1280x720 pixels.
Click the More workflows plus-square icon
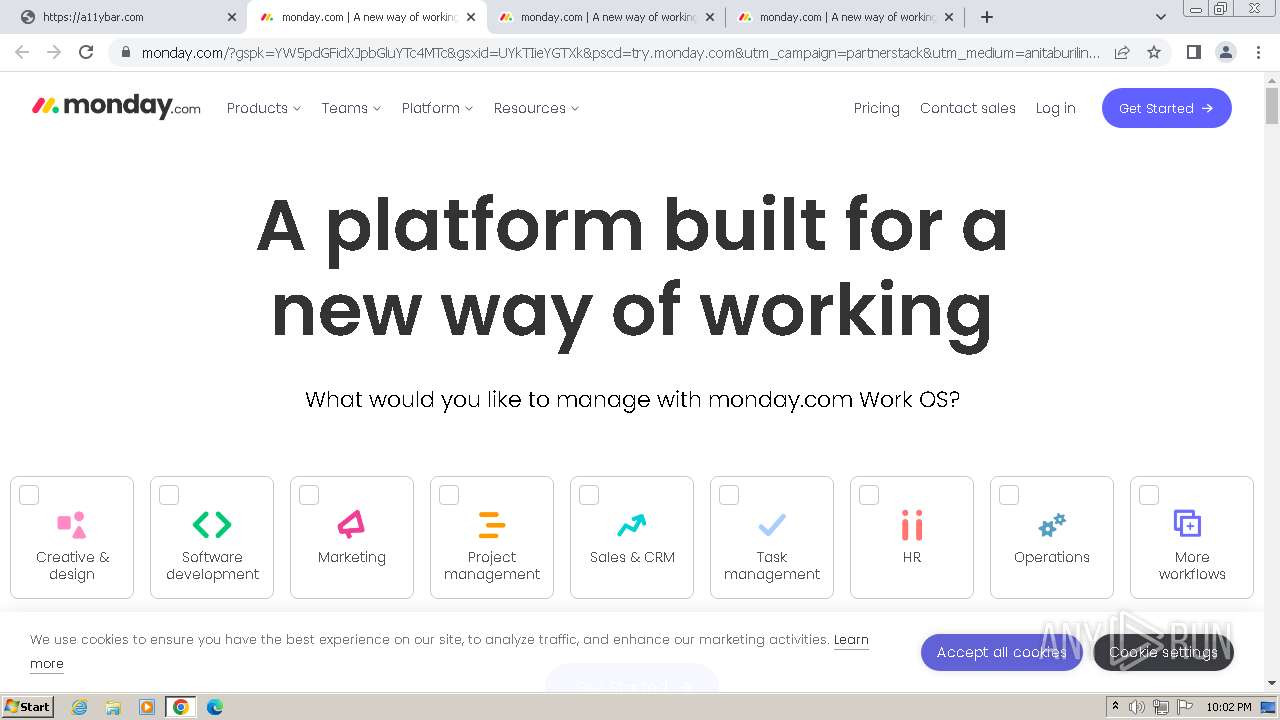click(x=1187, y=523)
